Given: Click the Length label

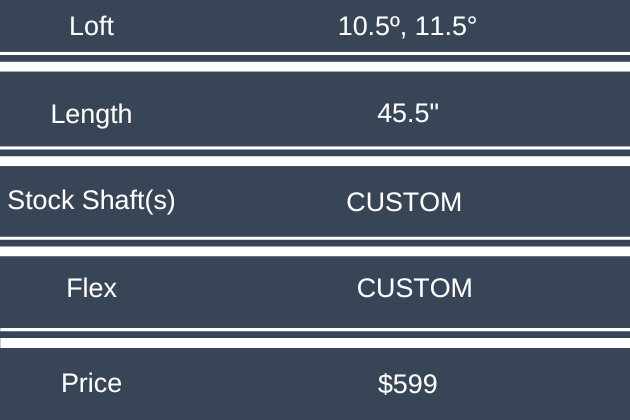Looking at the screenshot, I should coord(91,114).
